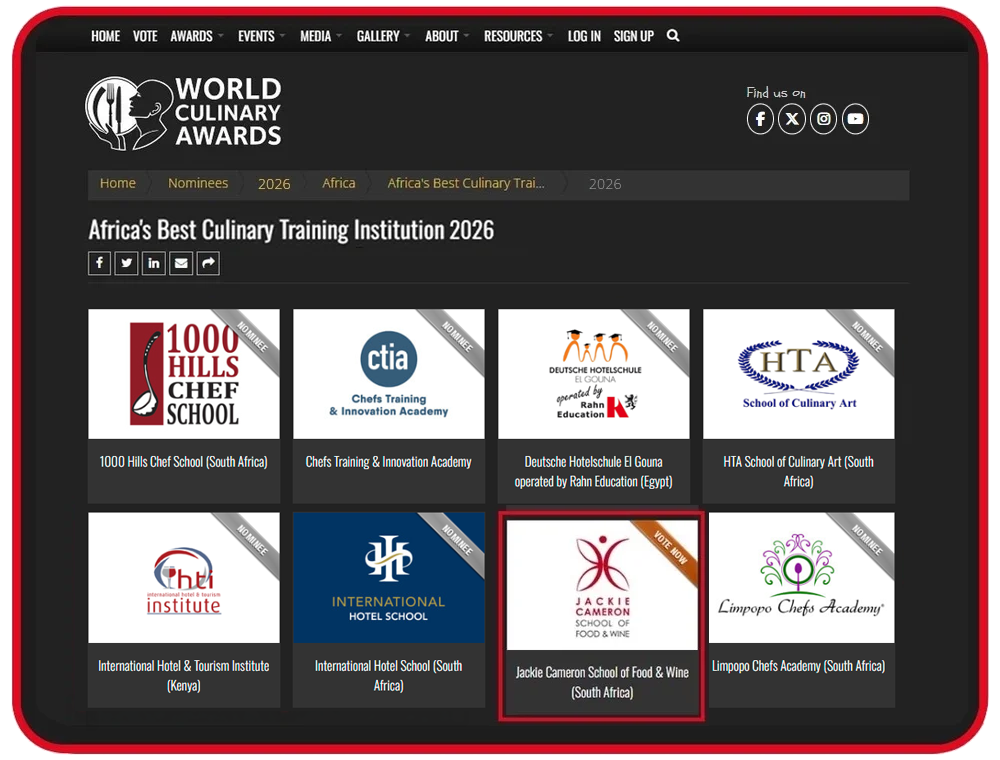Open the ctia Chefs Training logo thumbnail
The height and width of the screenshot is (760, 1000).
(x=388, y=374)
